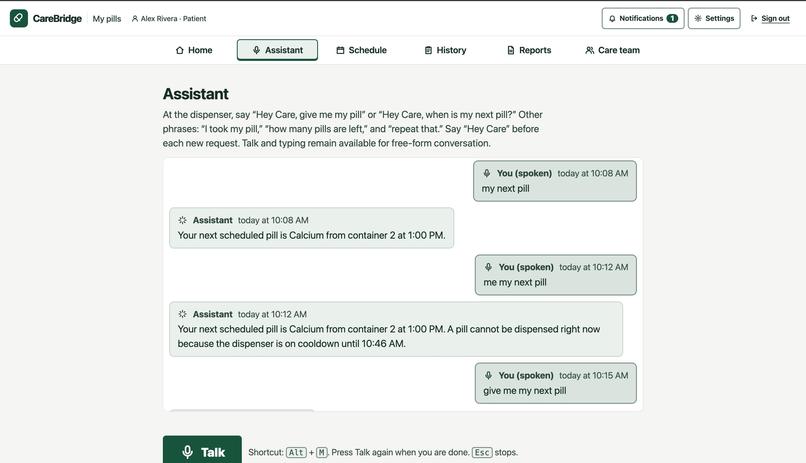
Task: Click the sparkle icon on 10:12 AM Assistant reply
Action: [182, 314]
